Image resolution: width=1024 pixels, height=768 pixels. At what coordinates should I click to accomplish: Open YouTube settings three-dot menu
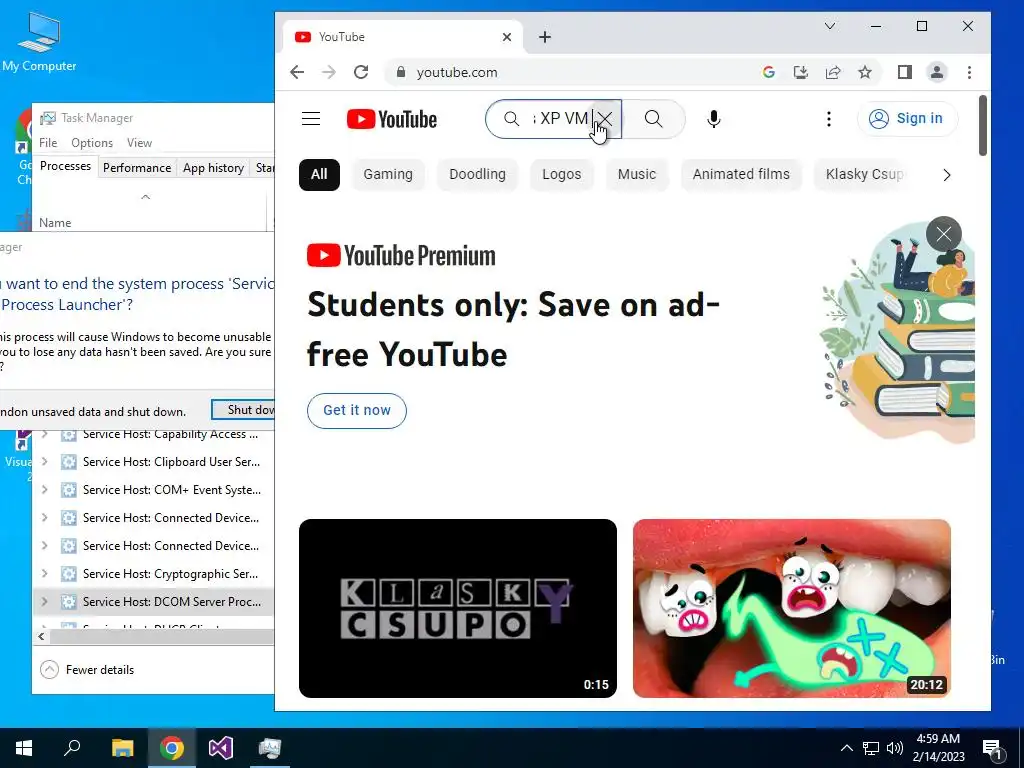829,119
